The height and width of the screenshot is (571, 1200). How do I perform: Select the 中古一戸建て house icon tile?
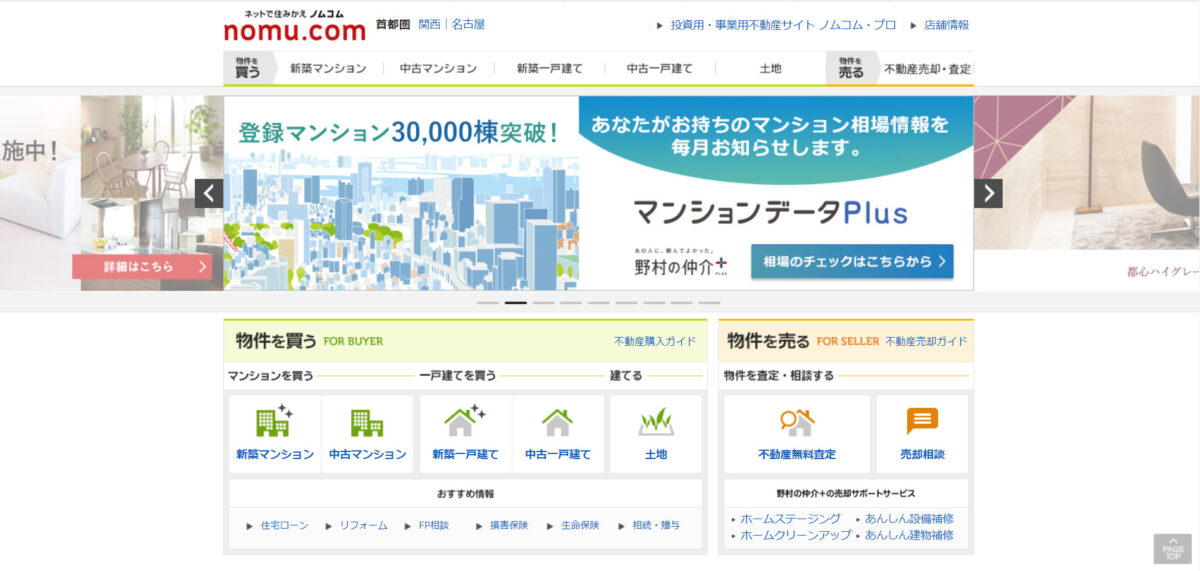point(558,432)
